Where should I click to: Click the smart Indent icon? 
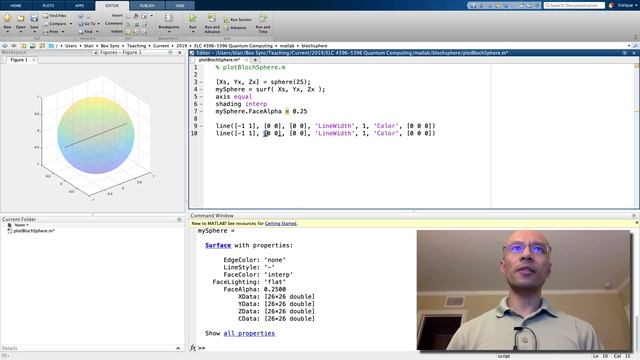(x=128, y=31)
